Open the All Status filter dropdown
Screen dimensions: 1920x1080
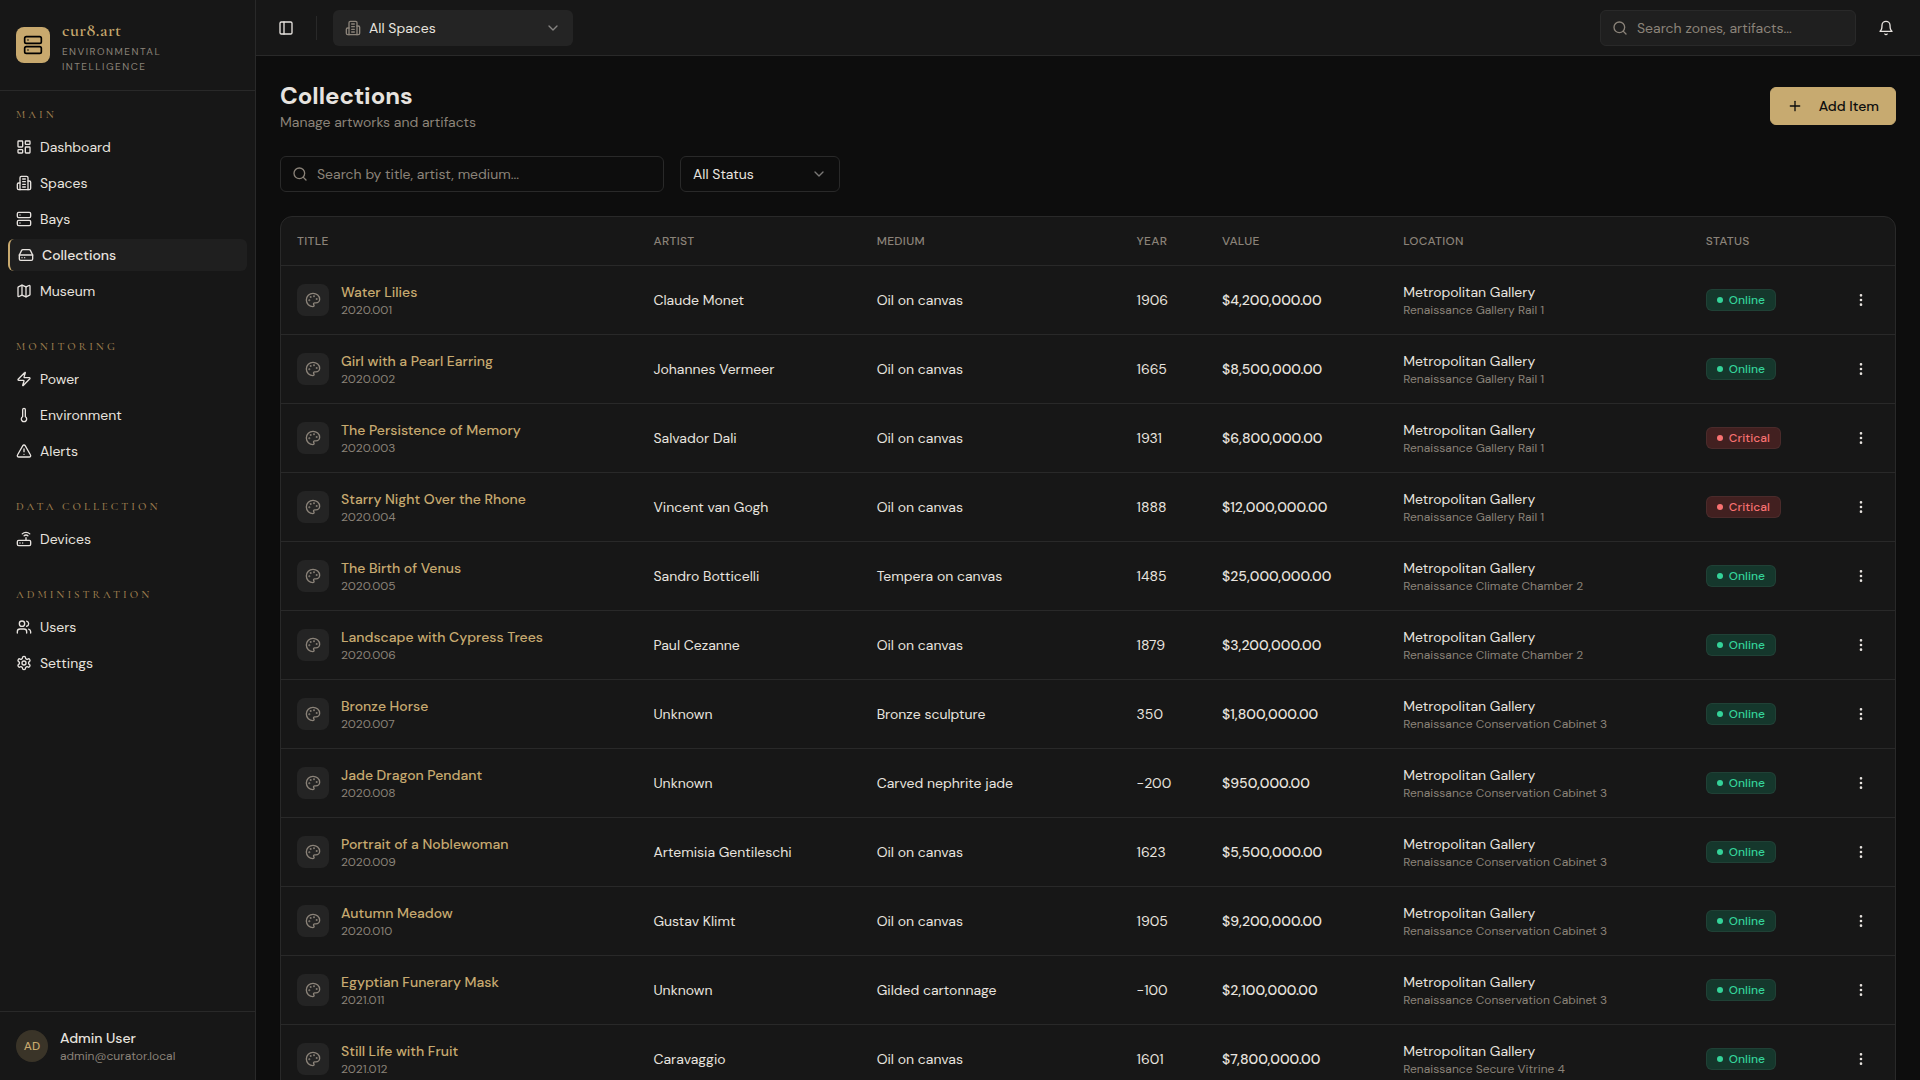click(x=759, y=174)
